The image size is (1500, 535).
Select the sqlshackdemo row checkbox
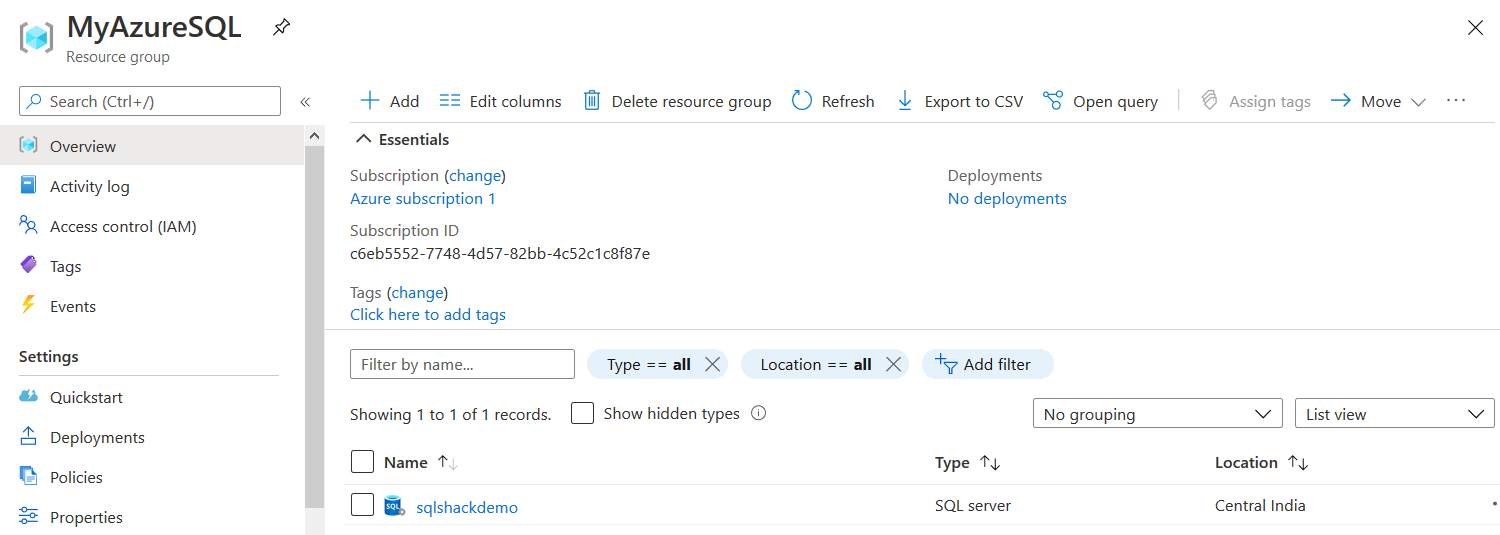click(x=362, y=506)
